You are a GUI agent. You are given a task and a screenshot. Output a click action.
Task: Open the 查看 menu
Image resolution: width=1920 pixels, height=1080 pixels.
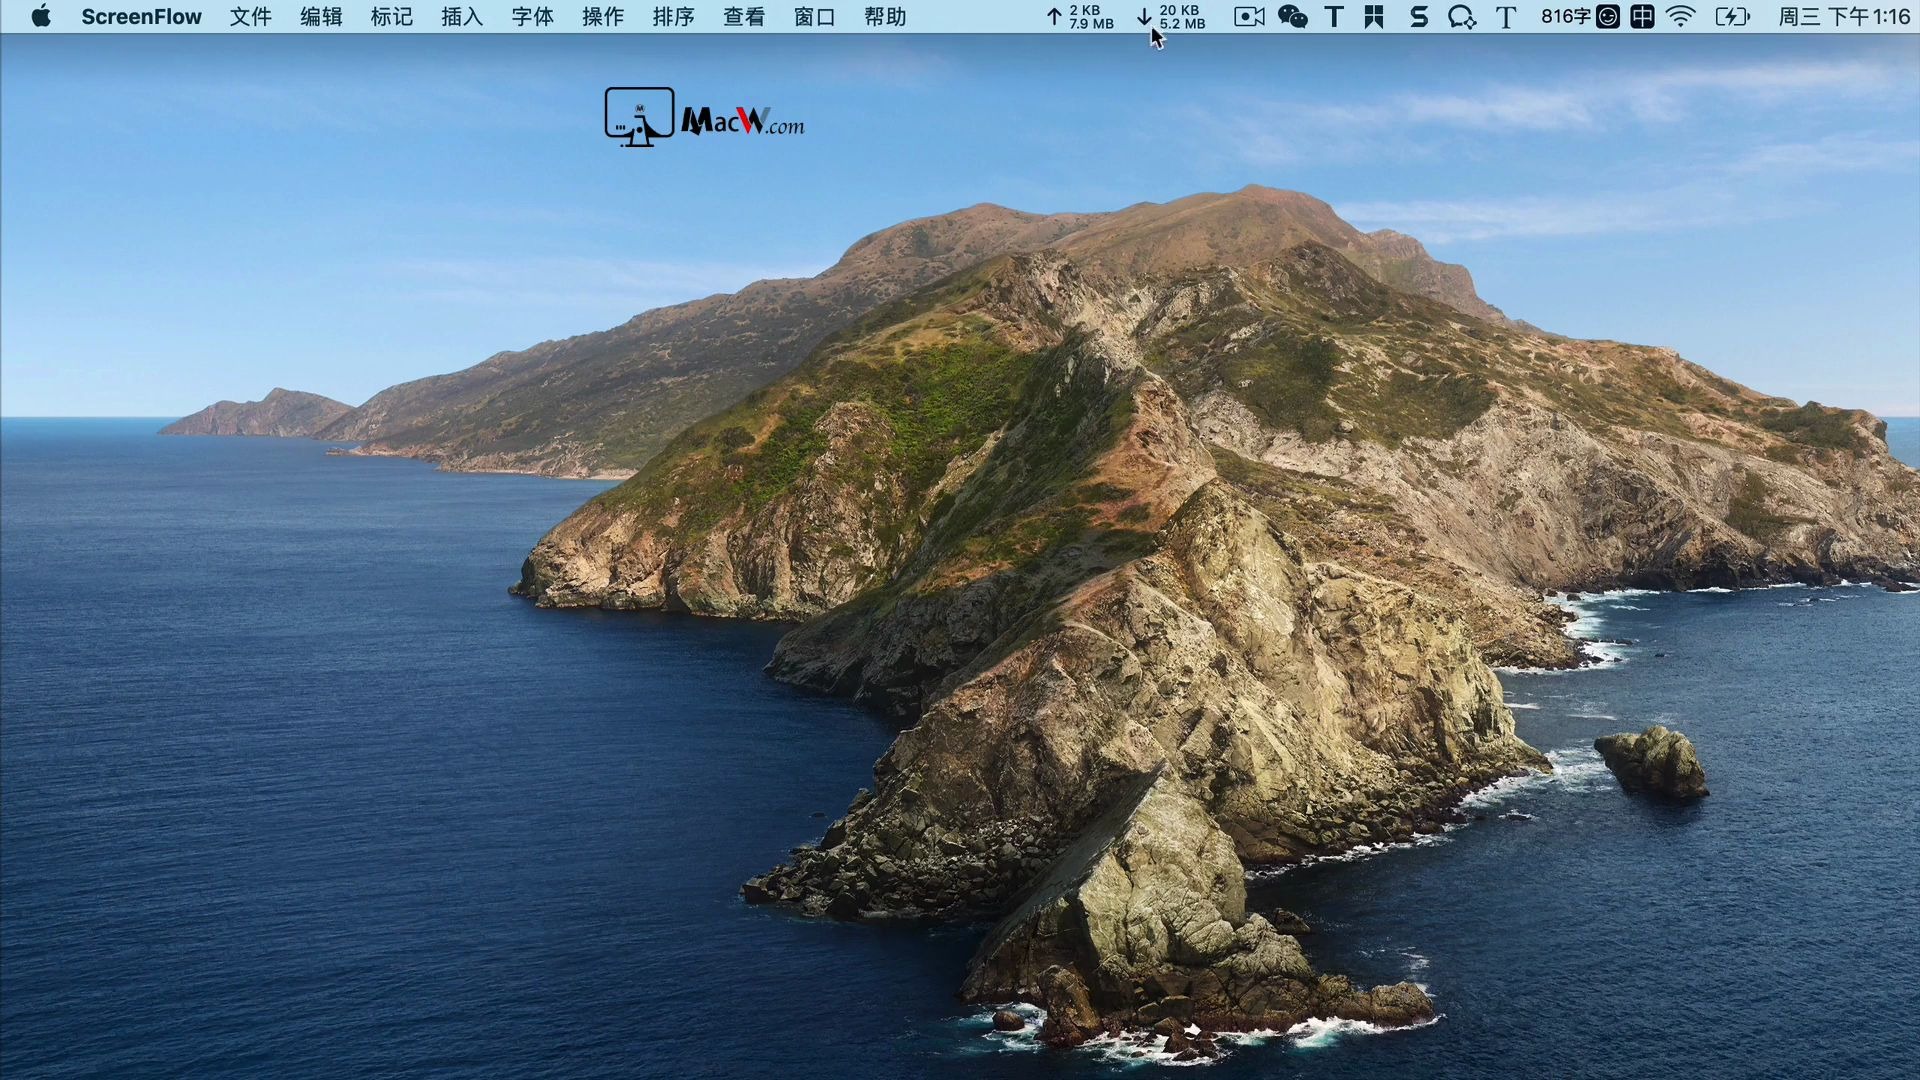(x=744, y=17)
